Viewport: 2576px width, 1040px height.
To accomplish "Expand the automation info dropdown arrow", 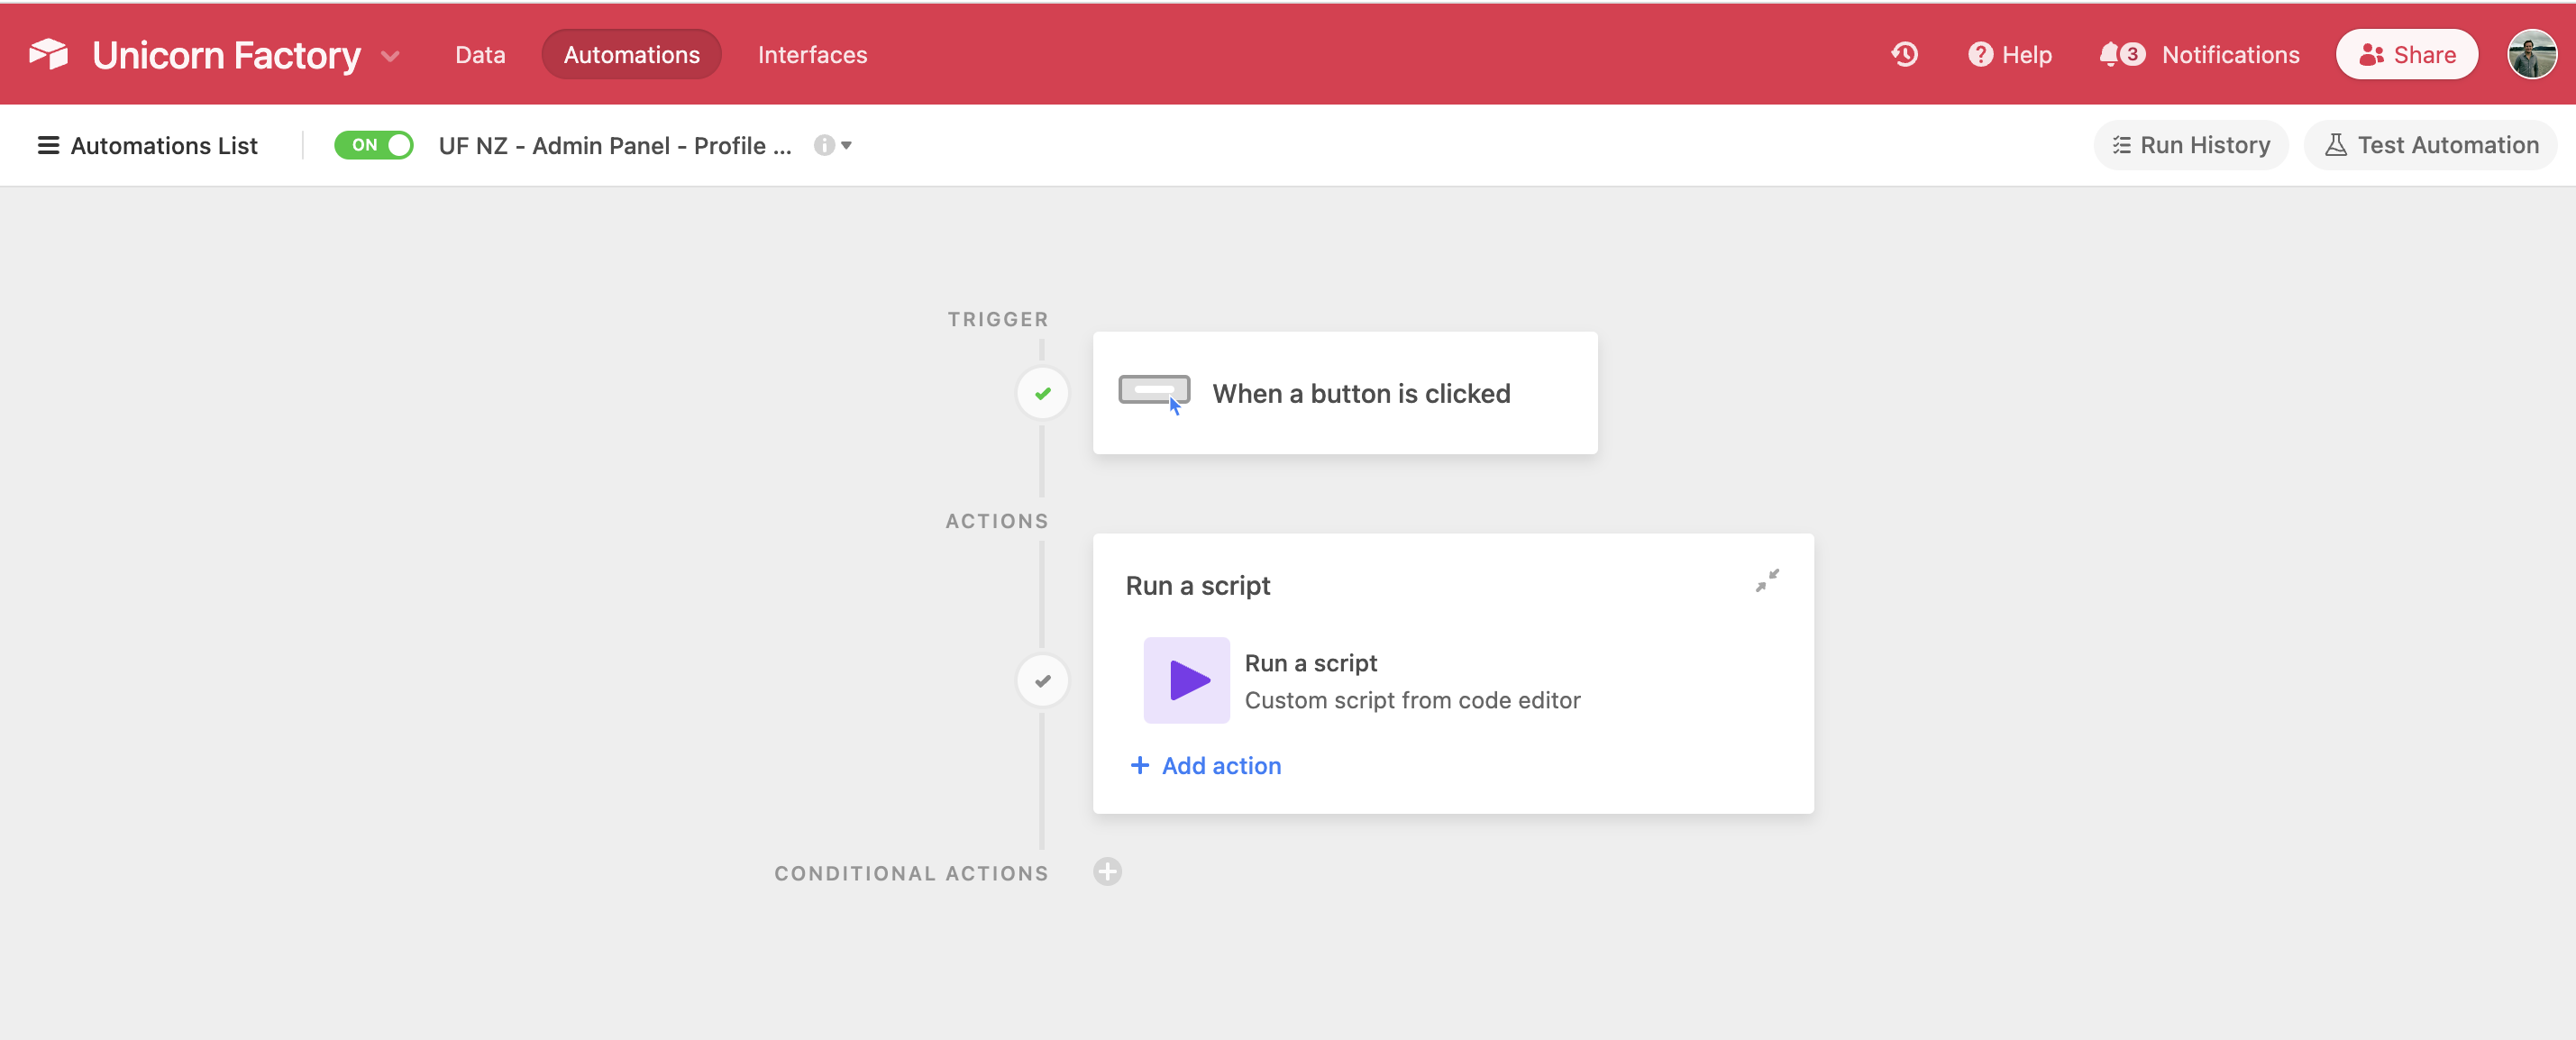I will pyautogui.click(x=846, y=146).
